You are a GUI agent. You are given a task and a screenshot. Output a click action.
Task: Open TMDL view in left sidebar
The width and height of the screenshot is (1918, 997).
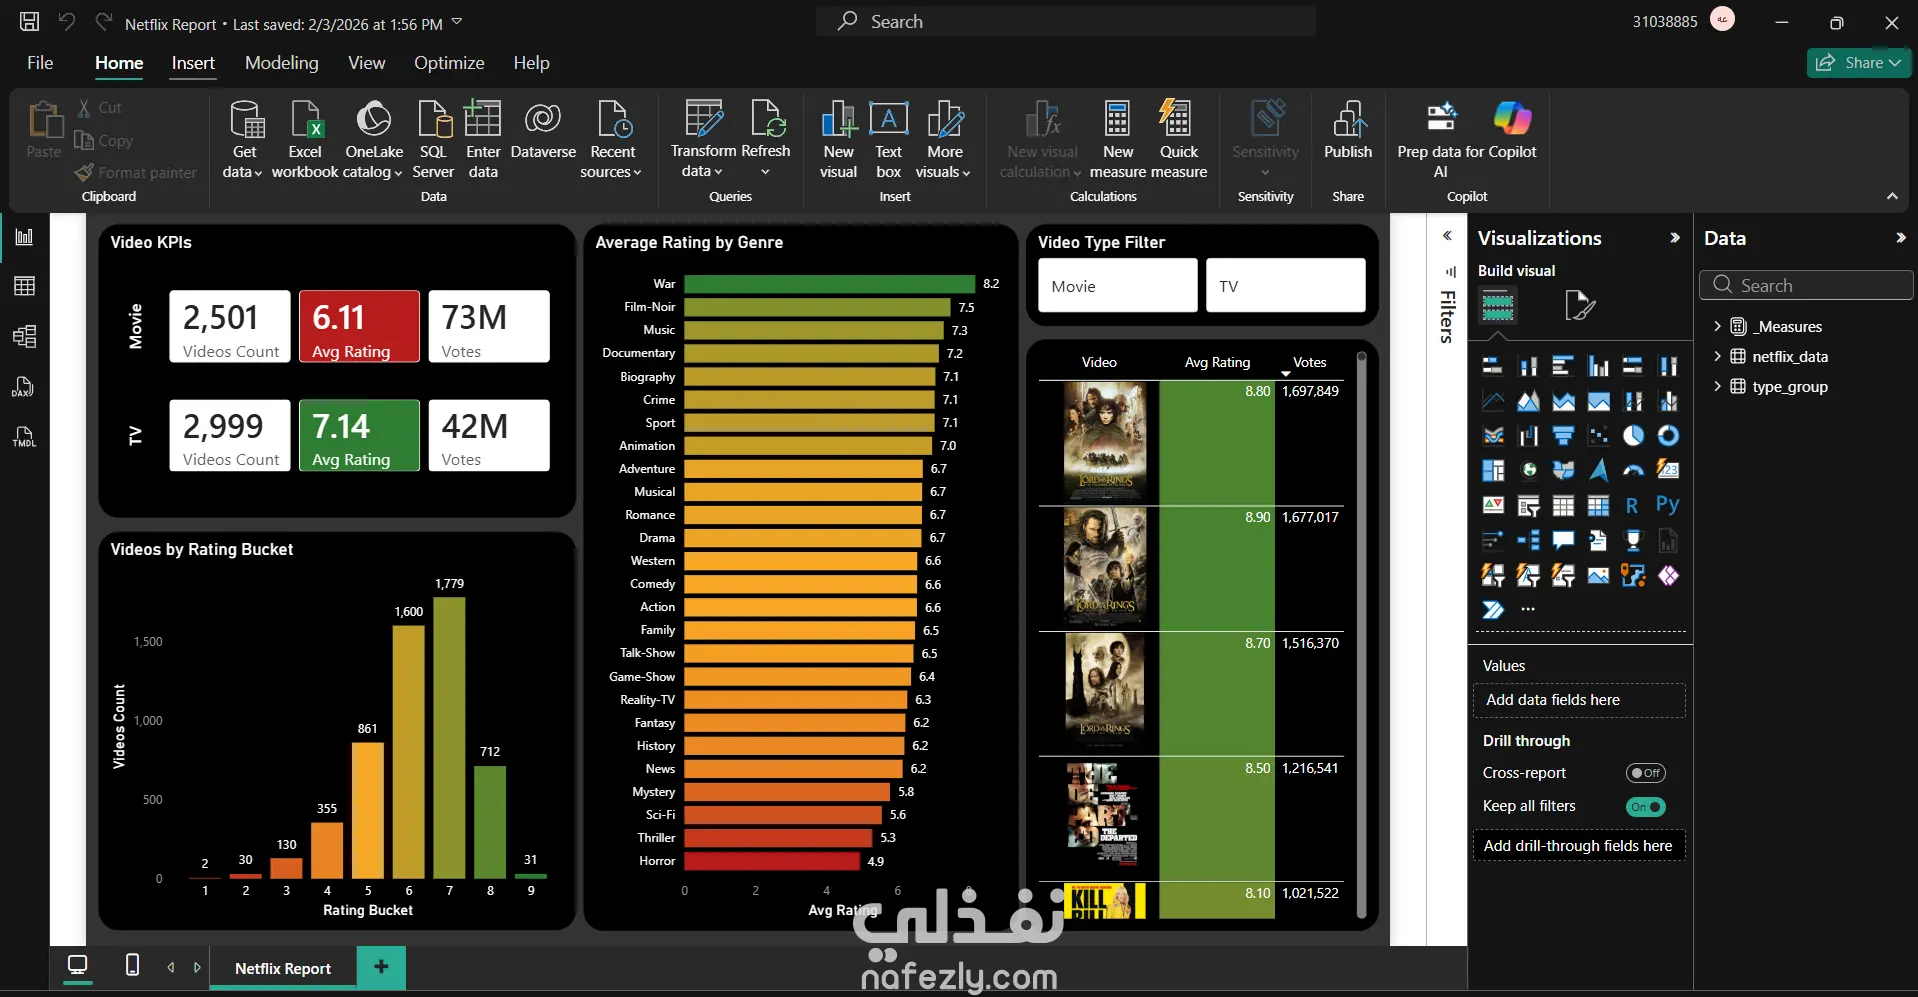click(24, 437)
